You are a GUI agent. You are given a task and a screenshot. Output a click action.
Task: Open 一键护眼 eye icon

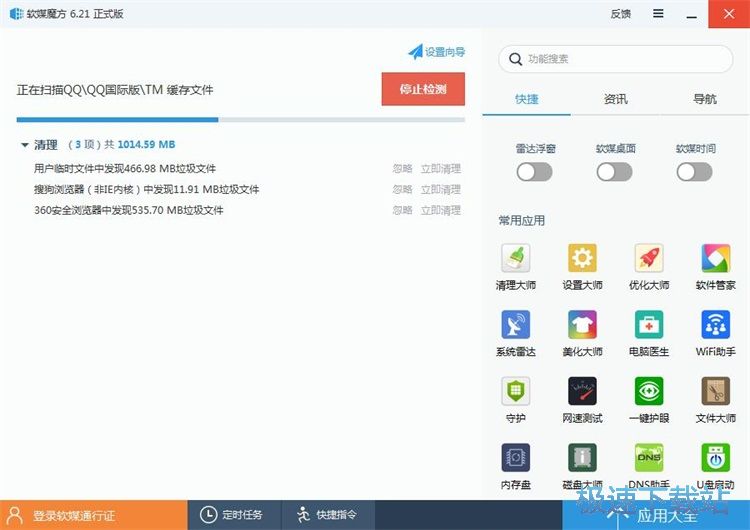649,391
